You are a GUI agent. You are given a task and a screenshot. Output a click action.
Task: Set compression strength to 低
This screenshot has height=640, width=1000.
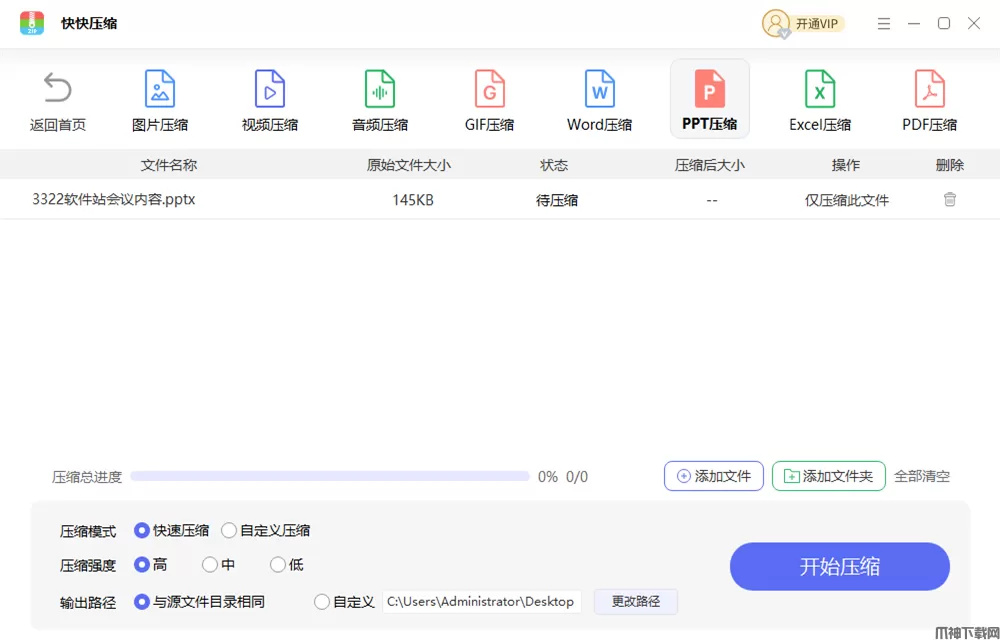278,565
